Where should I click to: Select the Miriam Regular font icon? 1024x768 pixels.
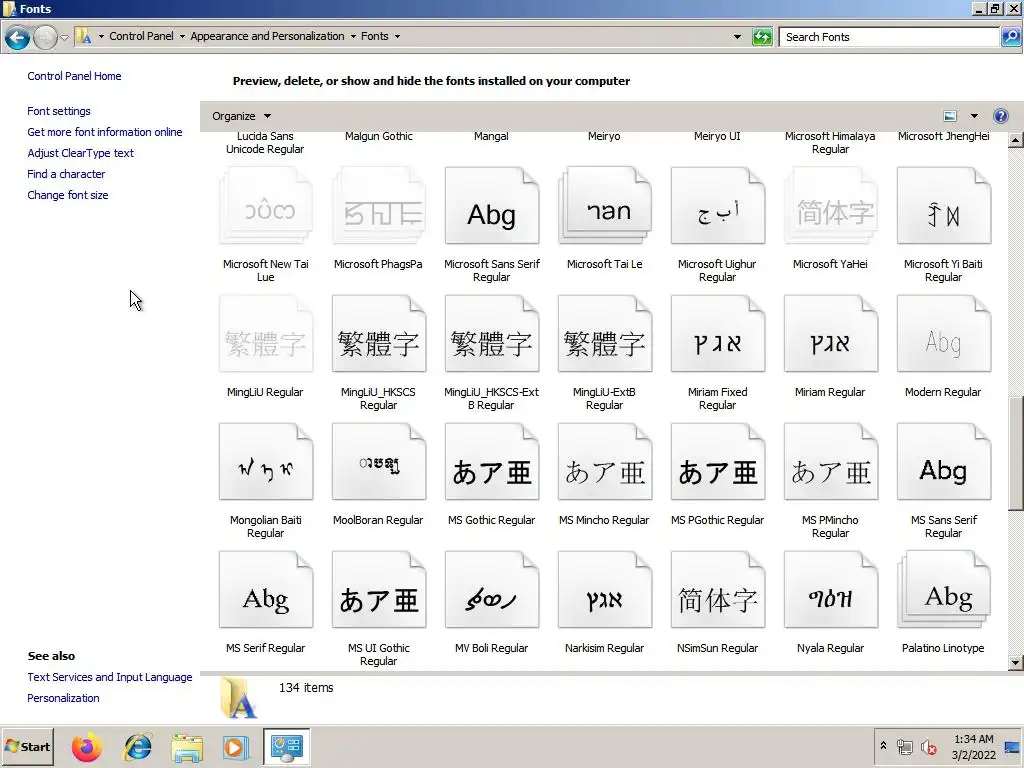(831, 334)
